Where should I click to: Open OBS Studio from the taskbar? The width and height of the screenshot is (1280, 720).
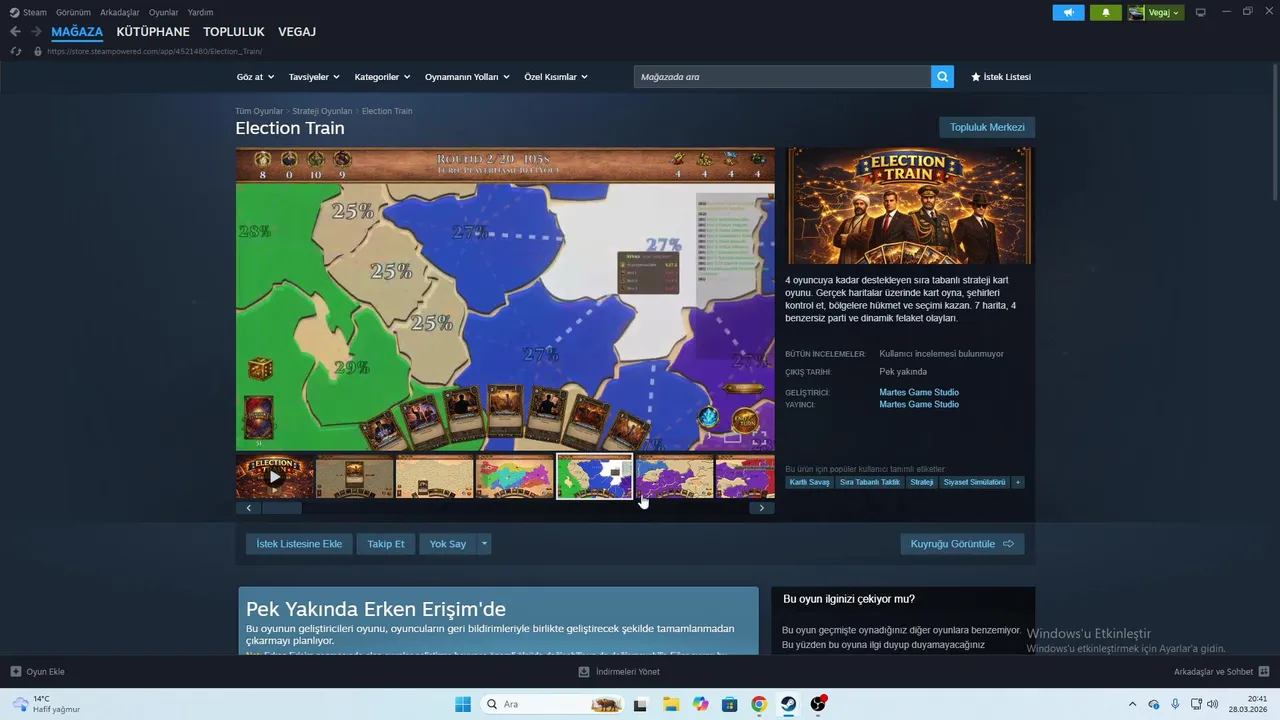tap(818, 704)
